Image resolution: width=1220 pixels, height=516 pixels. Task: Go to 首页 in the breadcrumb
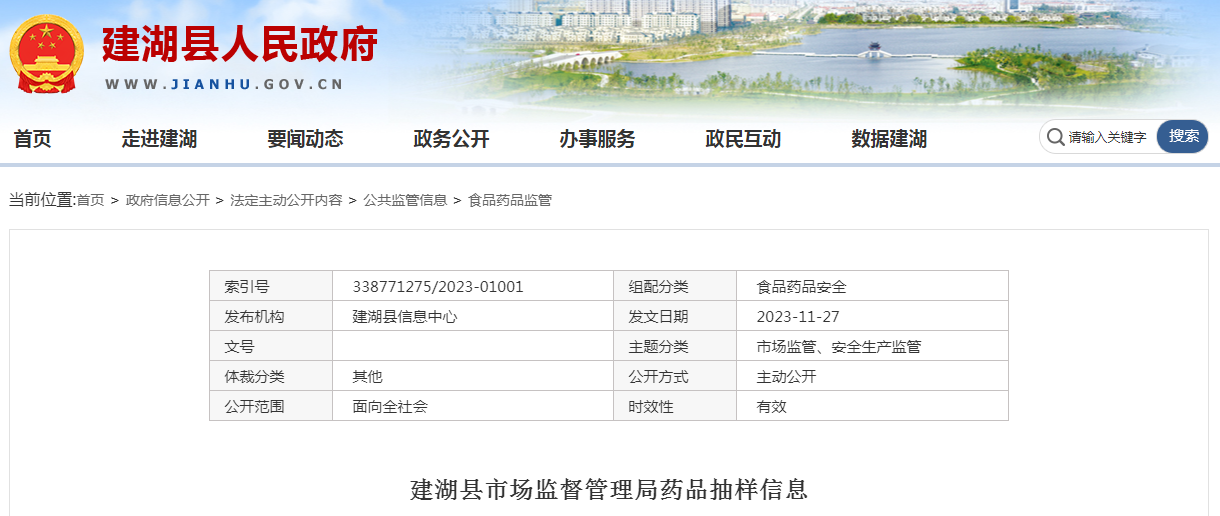coord(90,200)
